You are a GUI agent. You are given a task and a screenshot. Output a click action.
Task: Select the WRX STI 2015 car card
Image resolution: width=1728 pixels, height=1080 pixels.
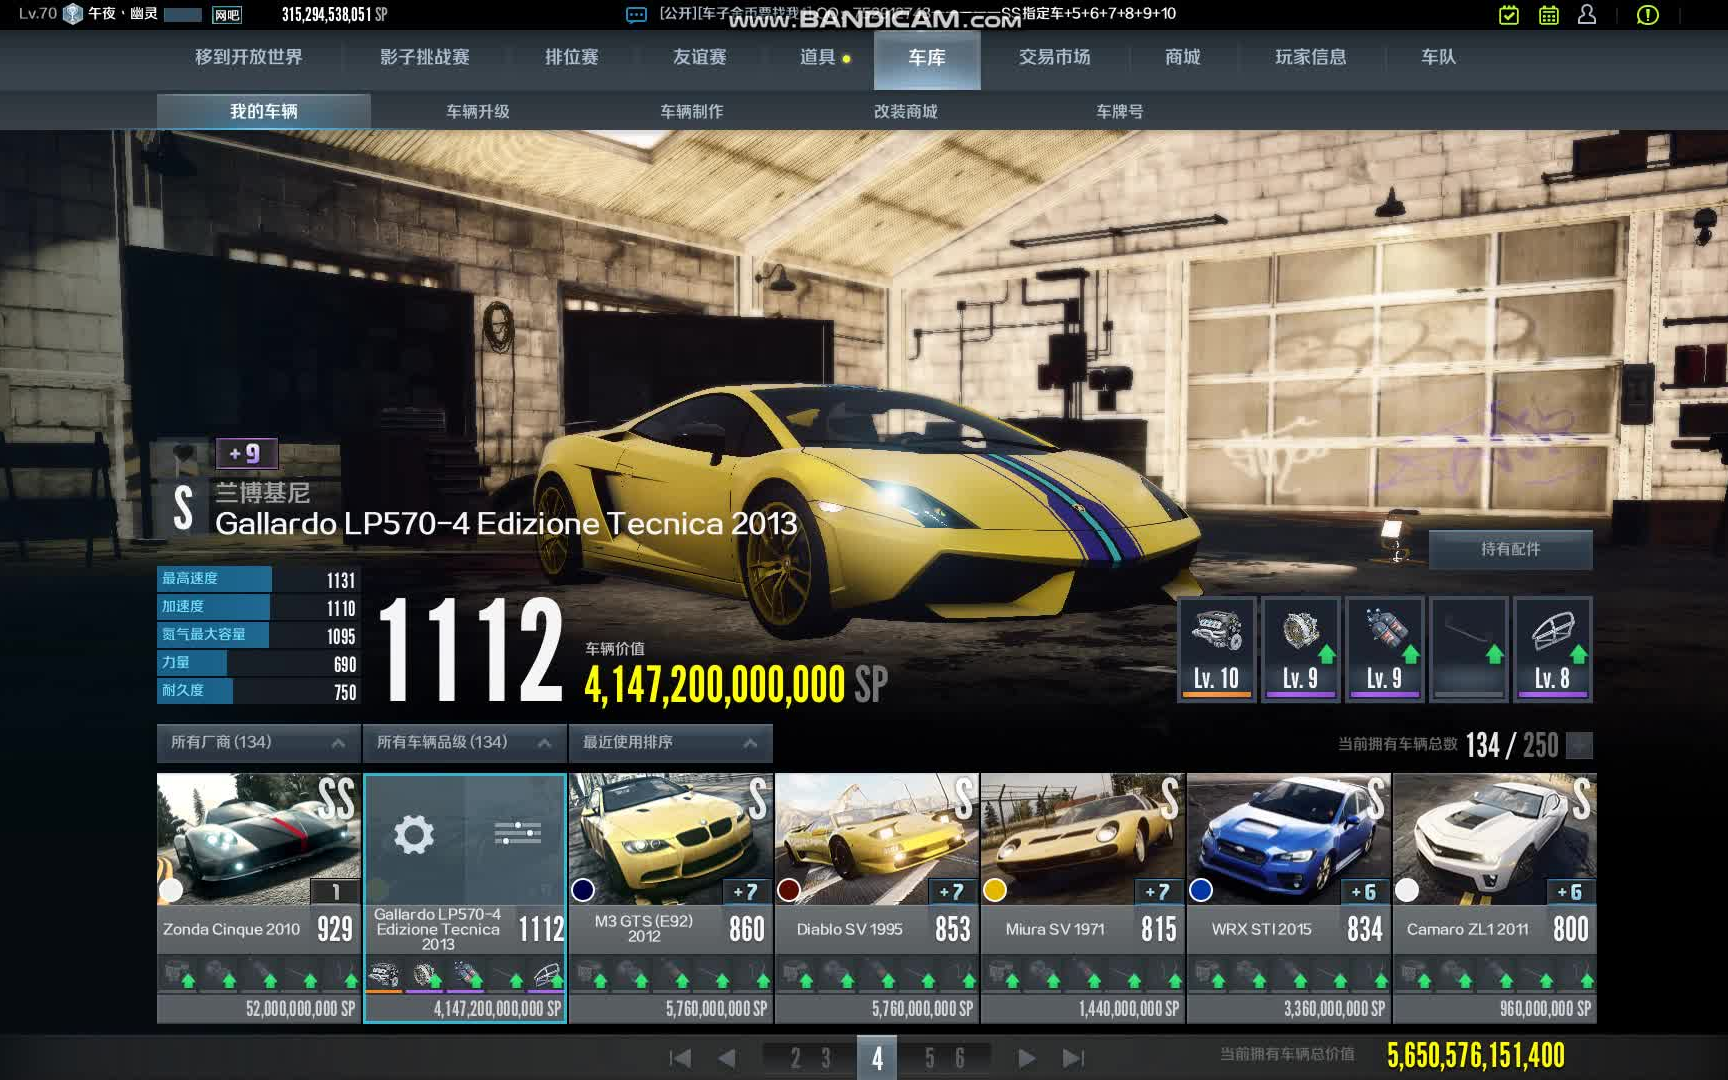tap(1289, 898)
